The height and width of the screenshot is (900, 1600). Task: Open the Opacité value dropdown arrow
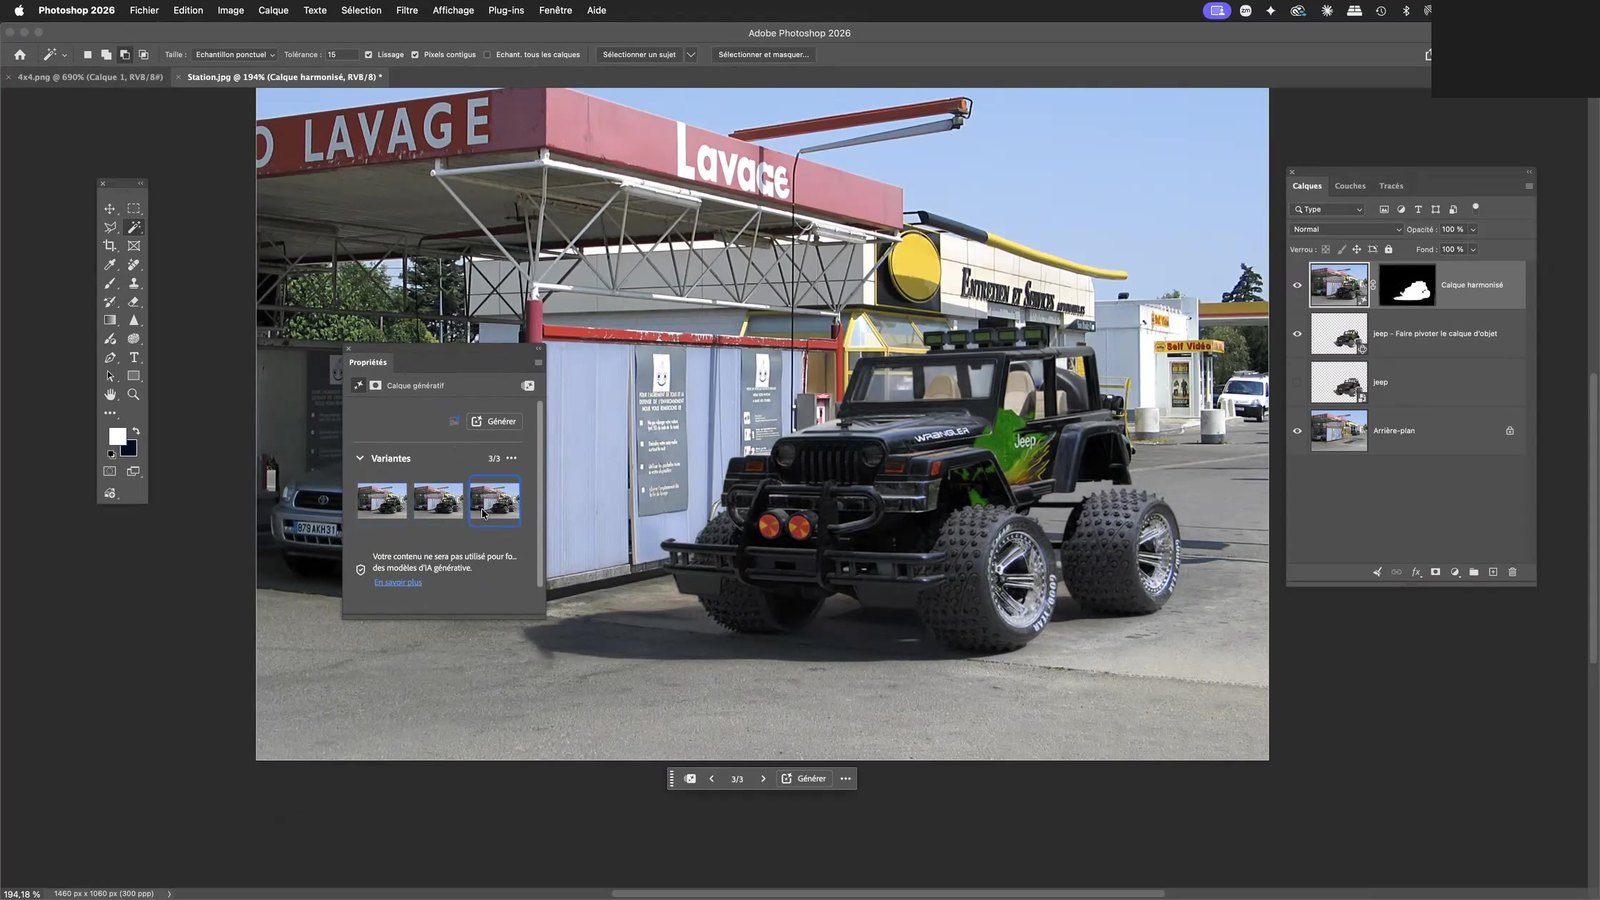pos(1473,229)
